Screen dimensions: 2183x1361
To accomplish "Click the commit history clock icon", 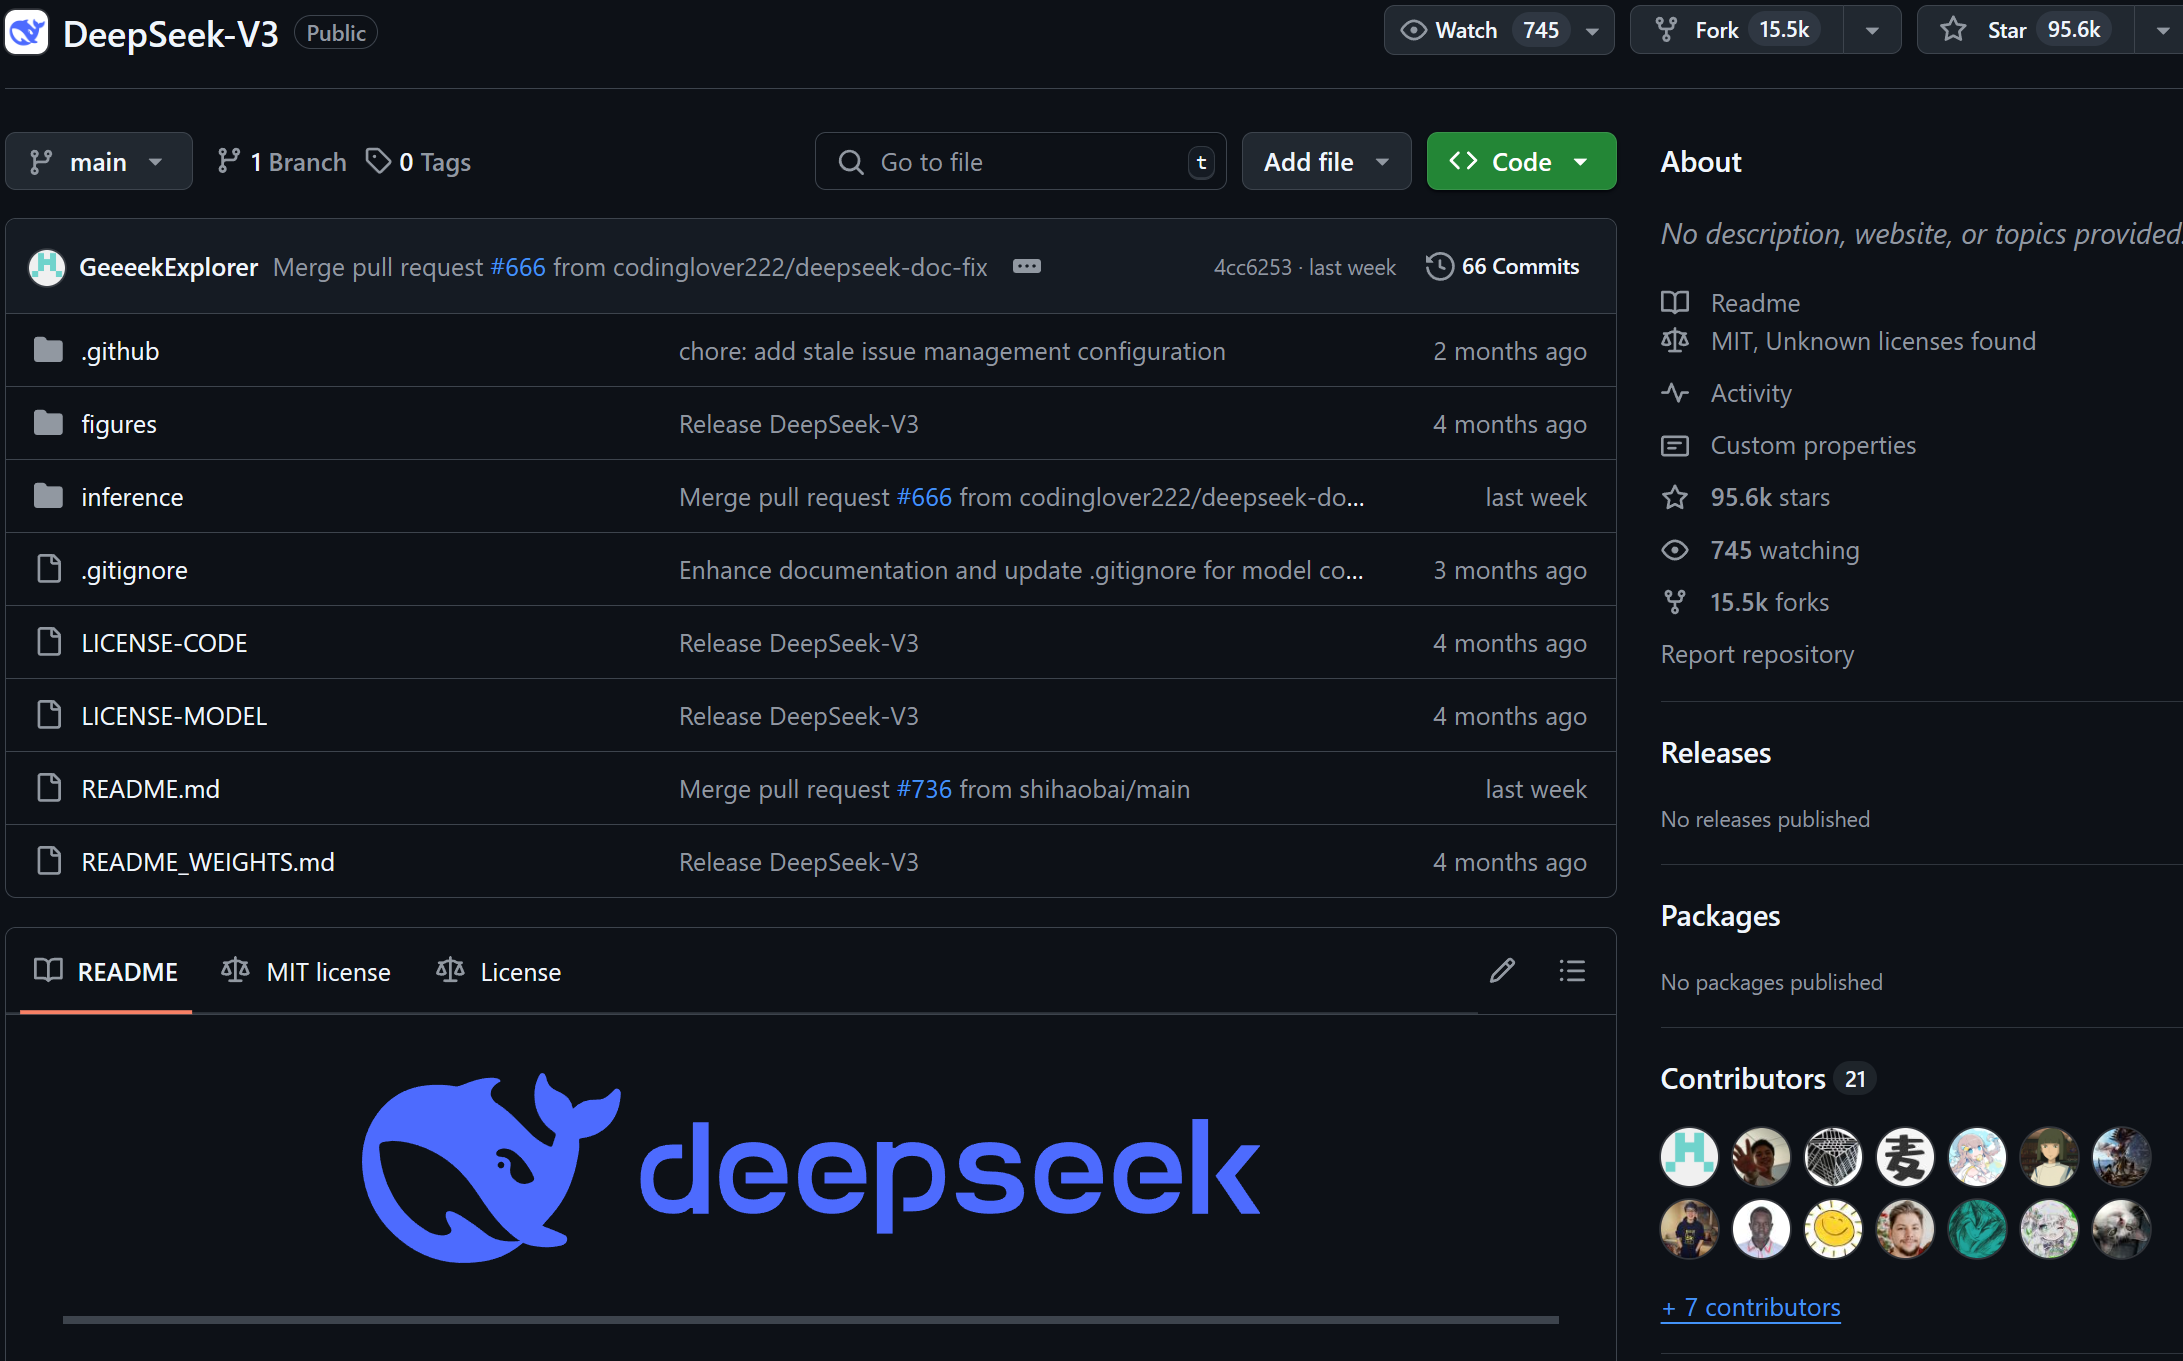I will coord(1440,267).
